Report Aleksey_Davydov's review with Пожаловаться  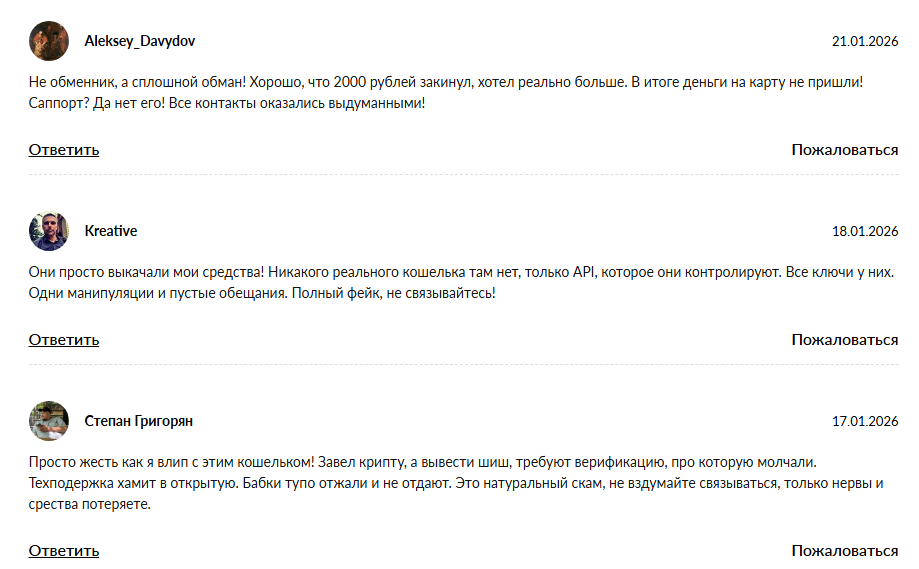(845, 150)
